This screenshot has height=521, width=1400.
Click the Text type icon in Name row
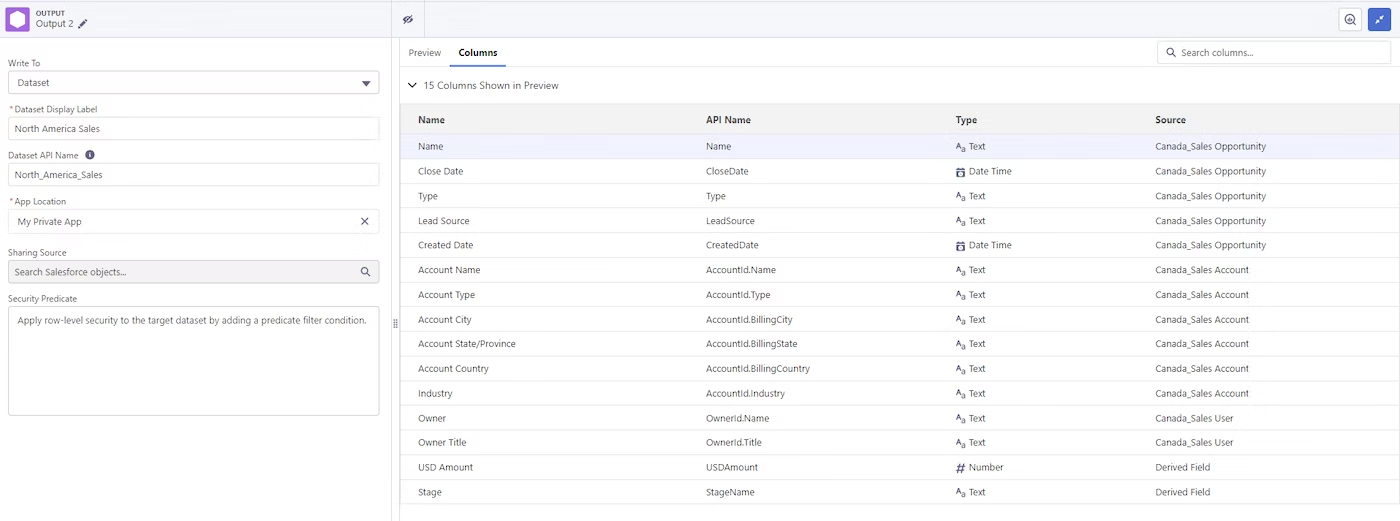(x=960, y=147)
